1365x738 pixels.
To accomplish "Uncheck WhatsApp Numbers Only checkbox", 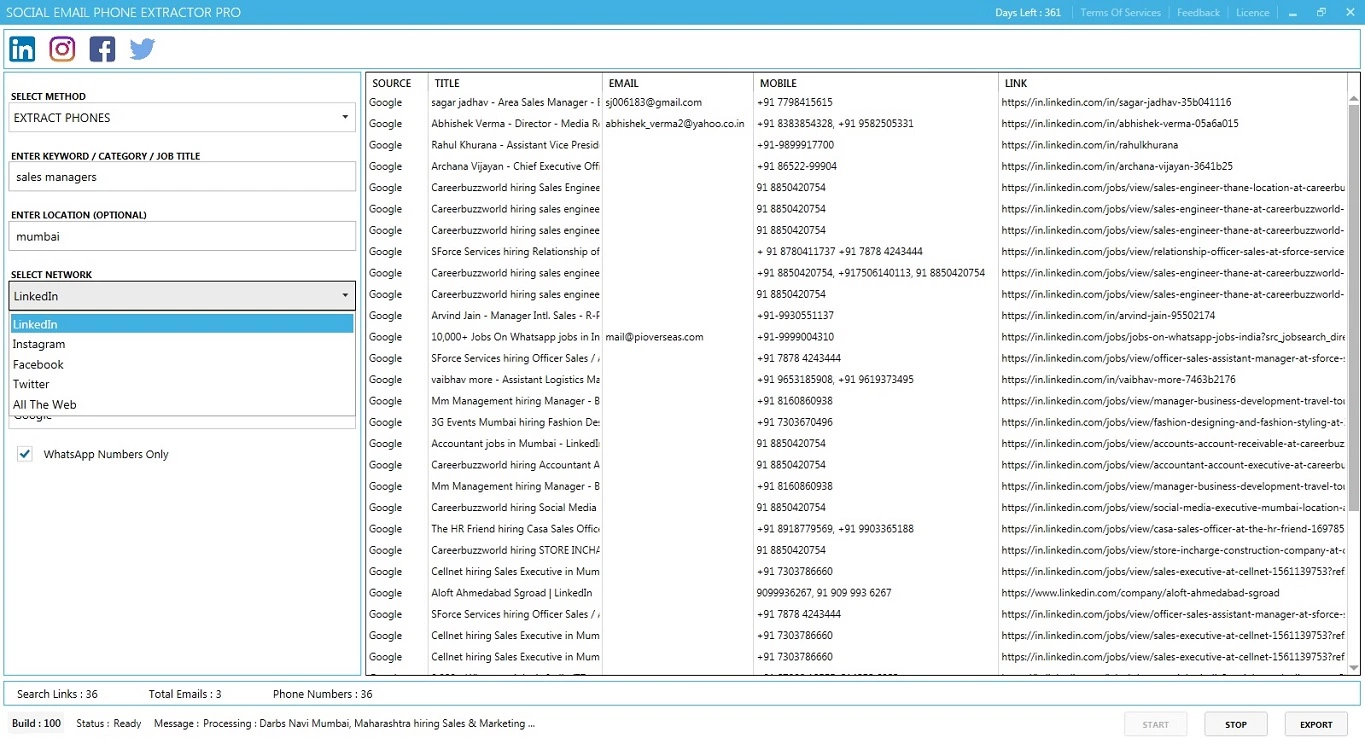I will point(25,454).
